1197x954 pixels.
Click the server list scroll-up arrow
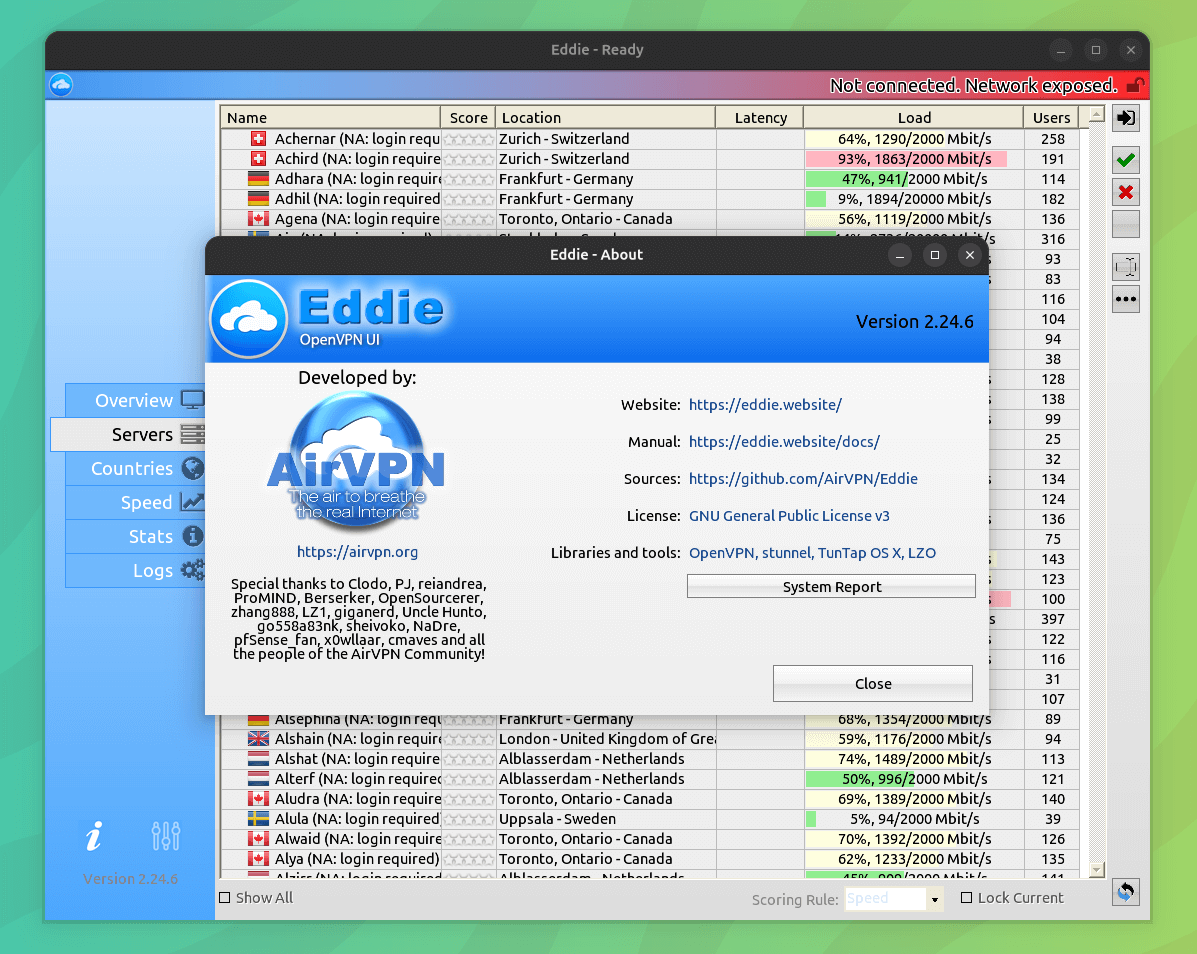click(1096, 114)
